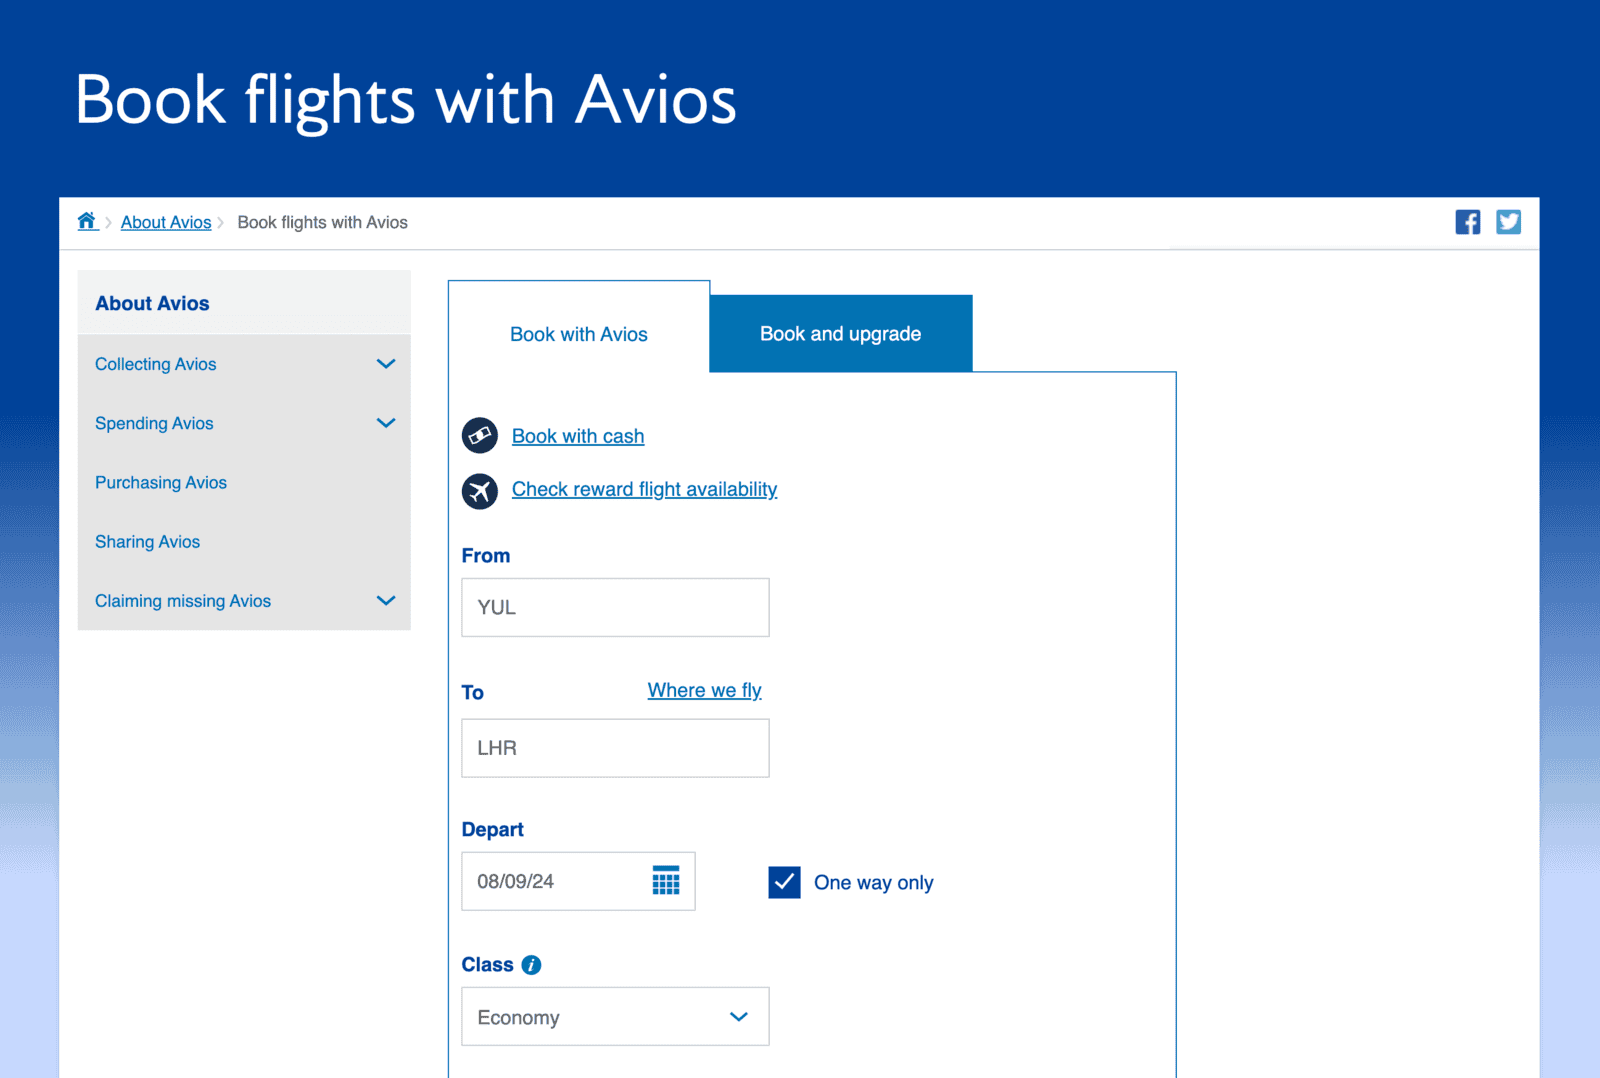This screenshot has height=1078, width=1600.
Task: Click the airplane icon for reward availability
Action: [x=480, y=491]
